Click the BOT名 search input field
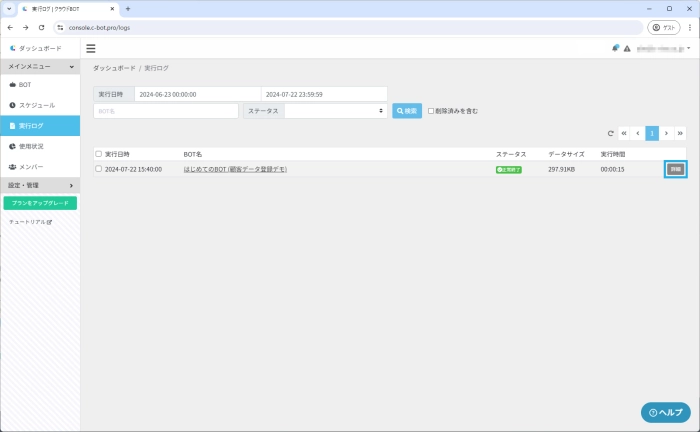 coord(165,111)
